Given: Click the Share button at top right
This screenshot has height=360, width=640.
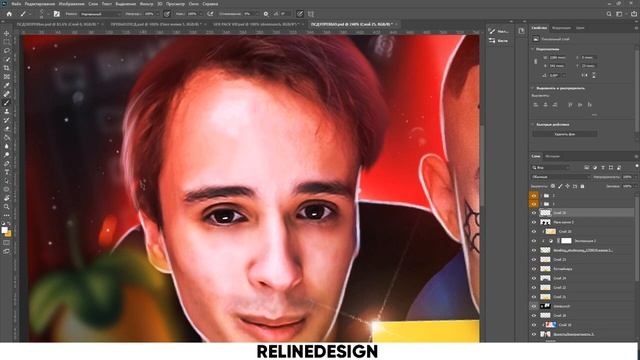Looking at the screenshot, I should 634,13.
